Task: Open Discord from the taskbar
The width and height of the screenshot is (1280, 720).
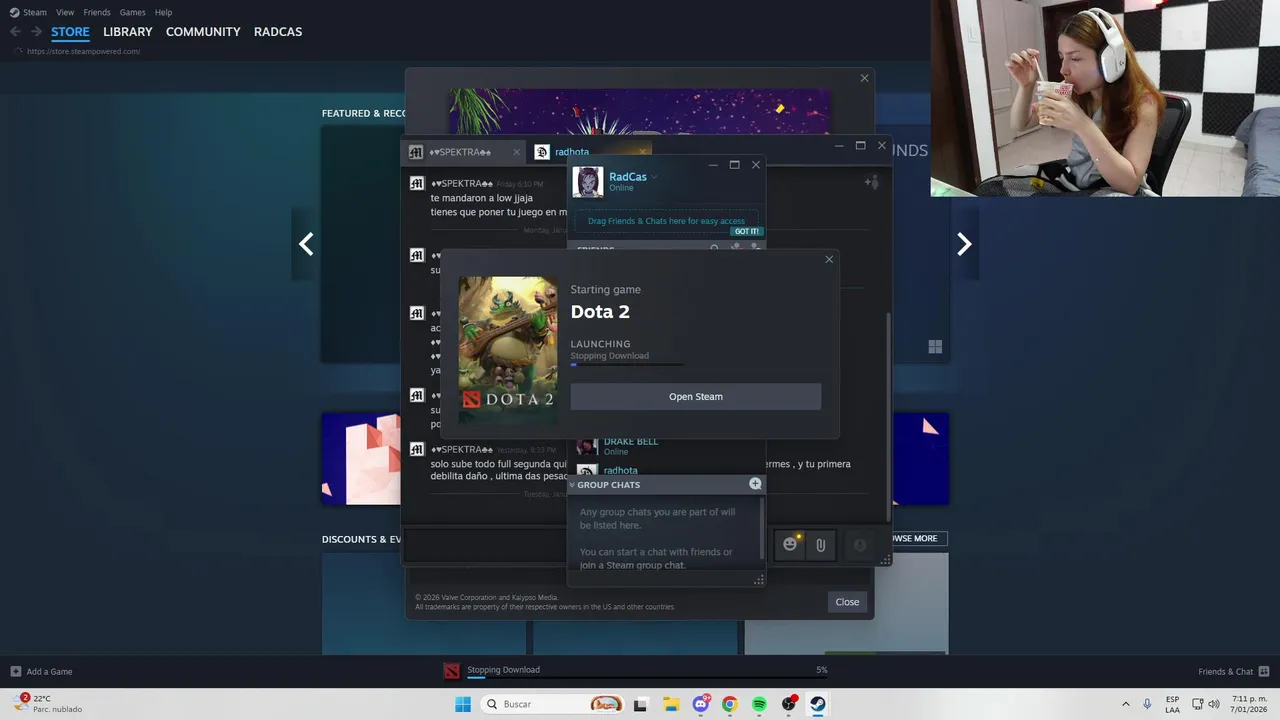Action: coord(701,704)
